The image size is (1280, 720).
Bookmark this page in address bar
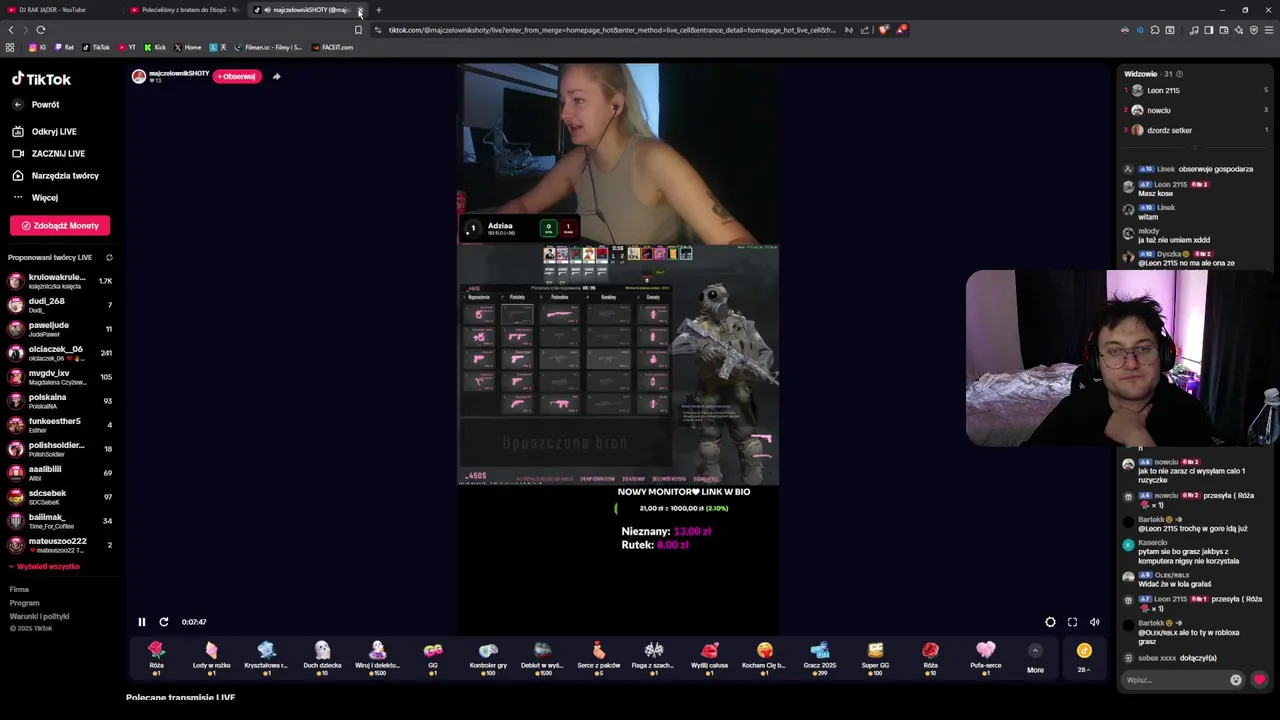(358, 30)
